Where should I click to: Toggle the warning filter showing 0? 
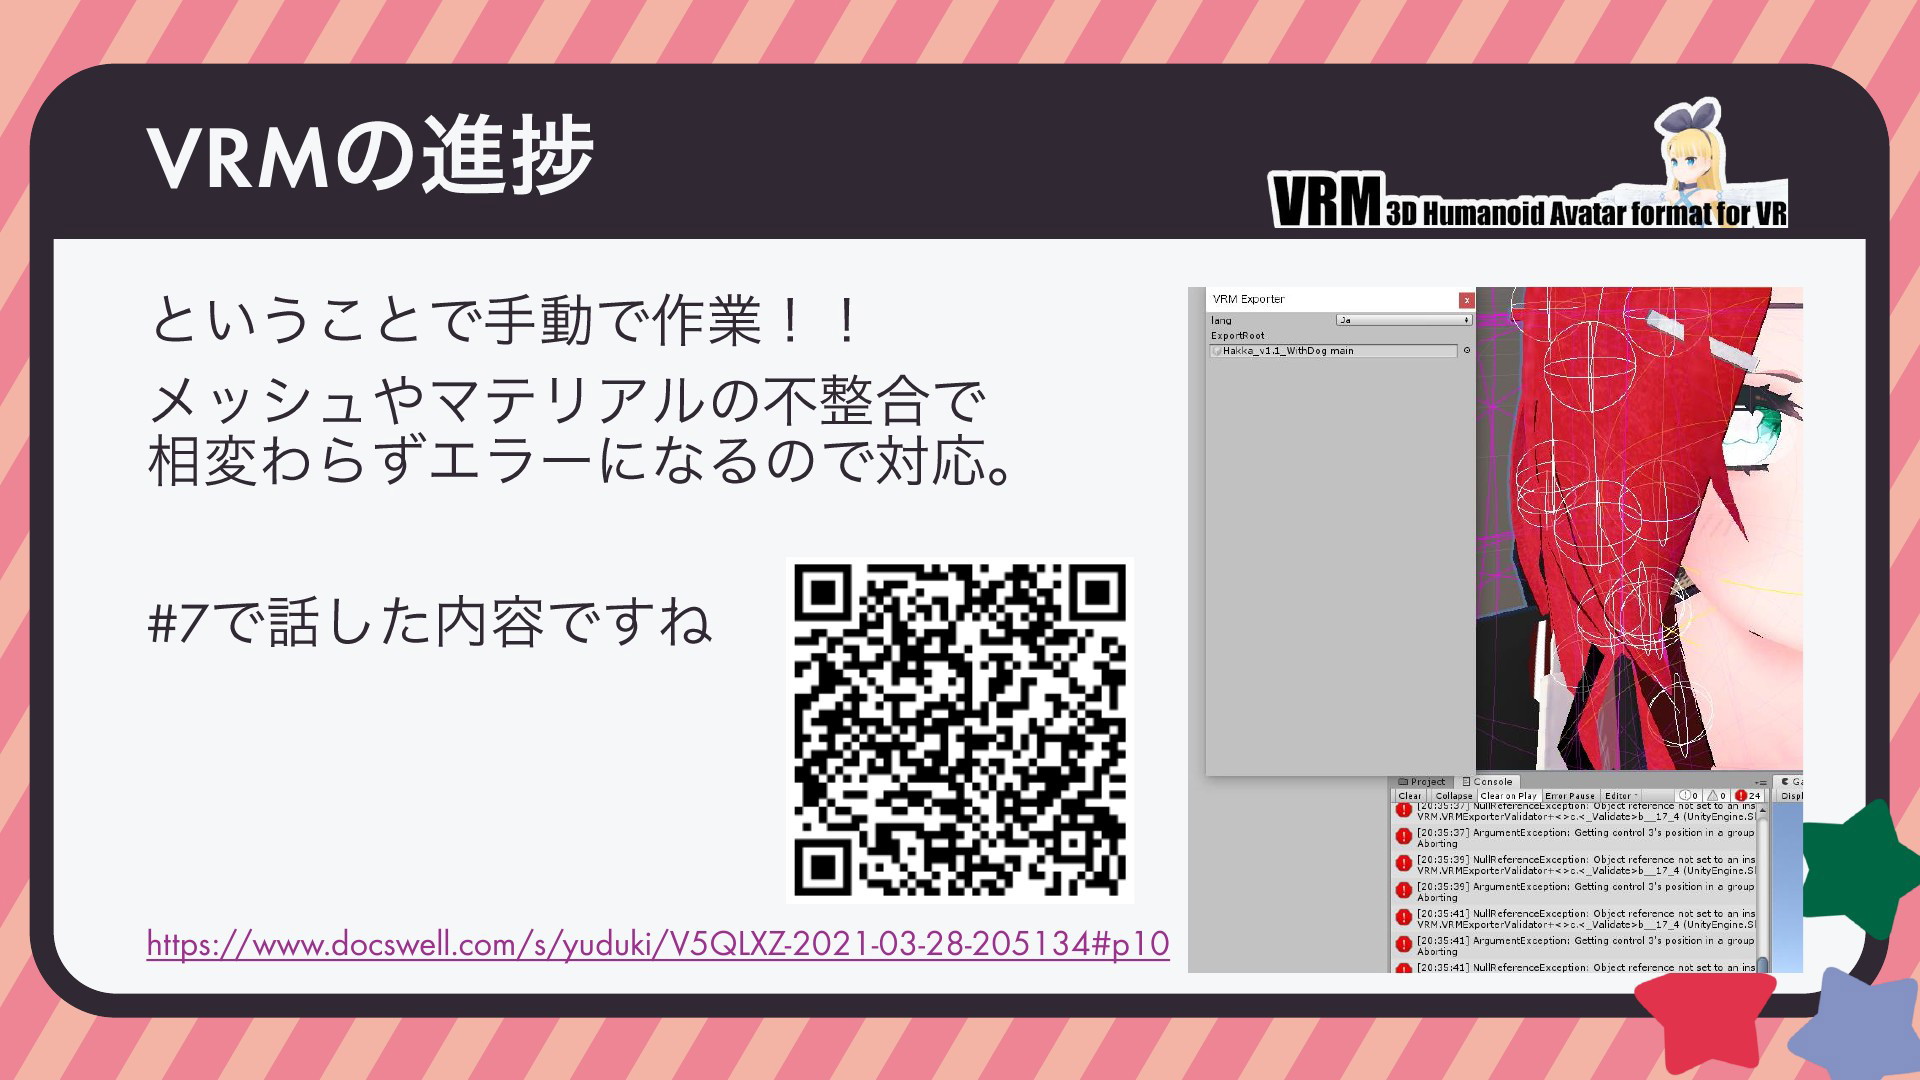pos(1717,796)
